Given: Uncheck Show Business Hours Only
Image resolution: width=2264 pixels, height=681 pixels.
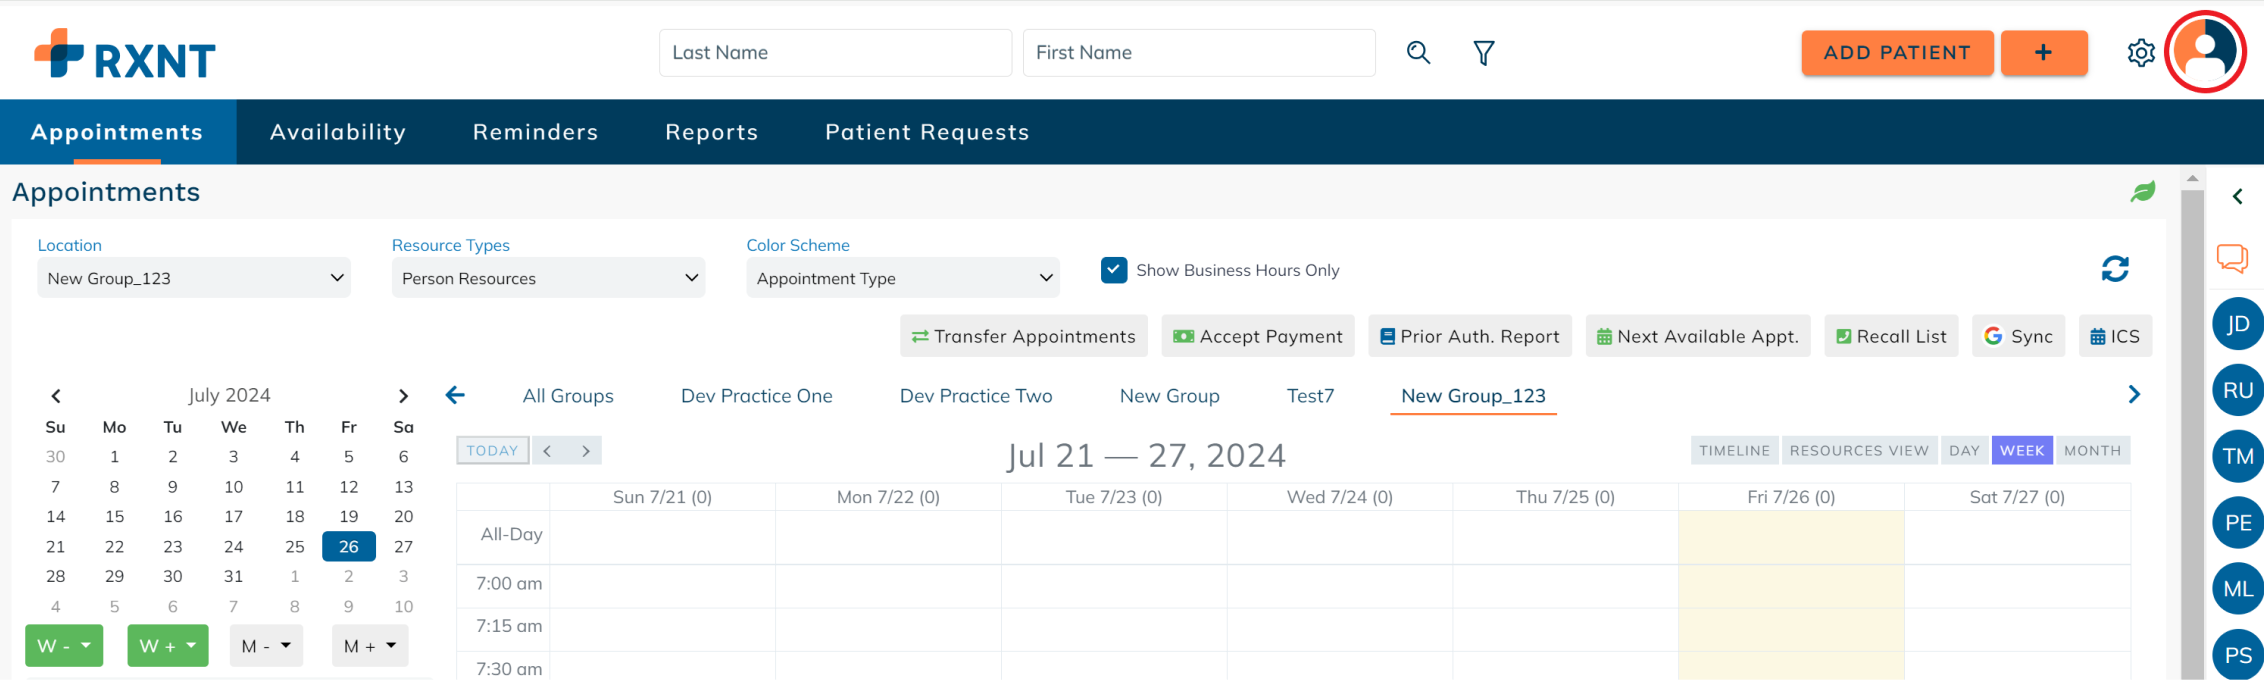Looking at the screenshot, I should 1114,270.
